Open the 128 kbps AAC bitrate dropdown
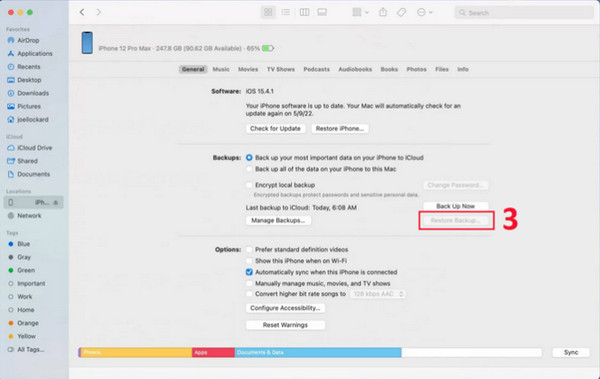Screen dimensions: 600x379 [378, 294]
